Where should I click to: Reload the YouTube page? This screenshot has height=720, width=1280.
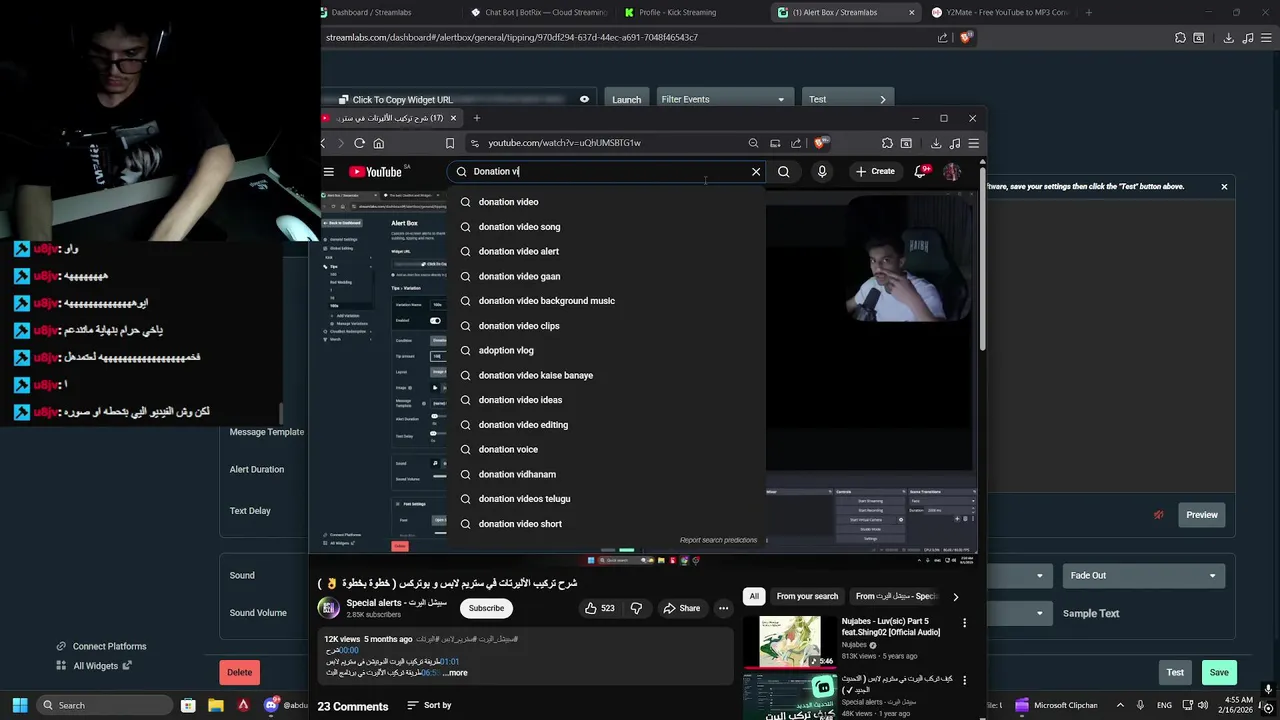pyautogui.click(x=359, y=143)
